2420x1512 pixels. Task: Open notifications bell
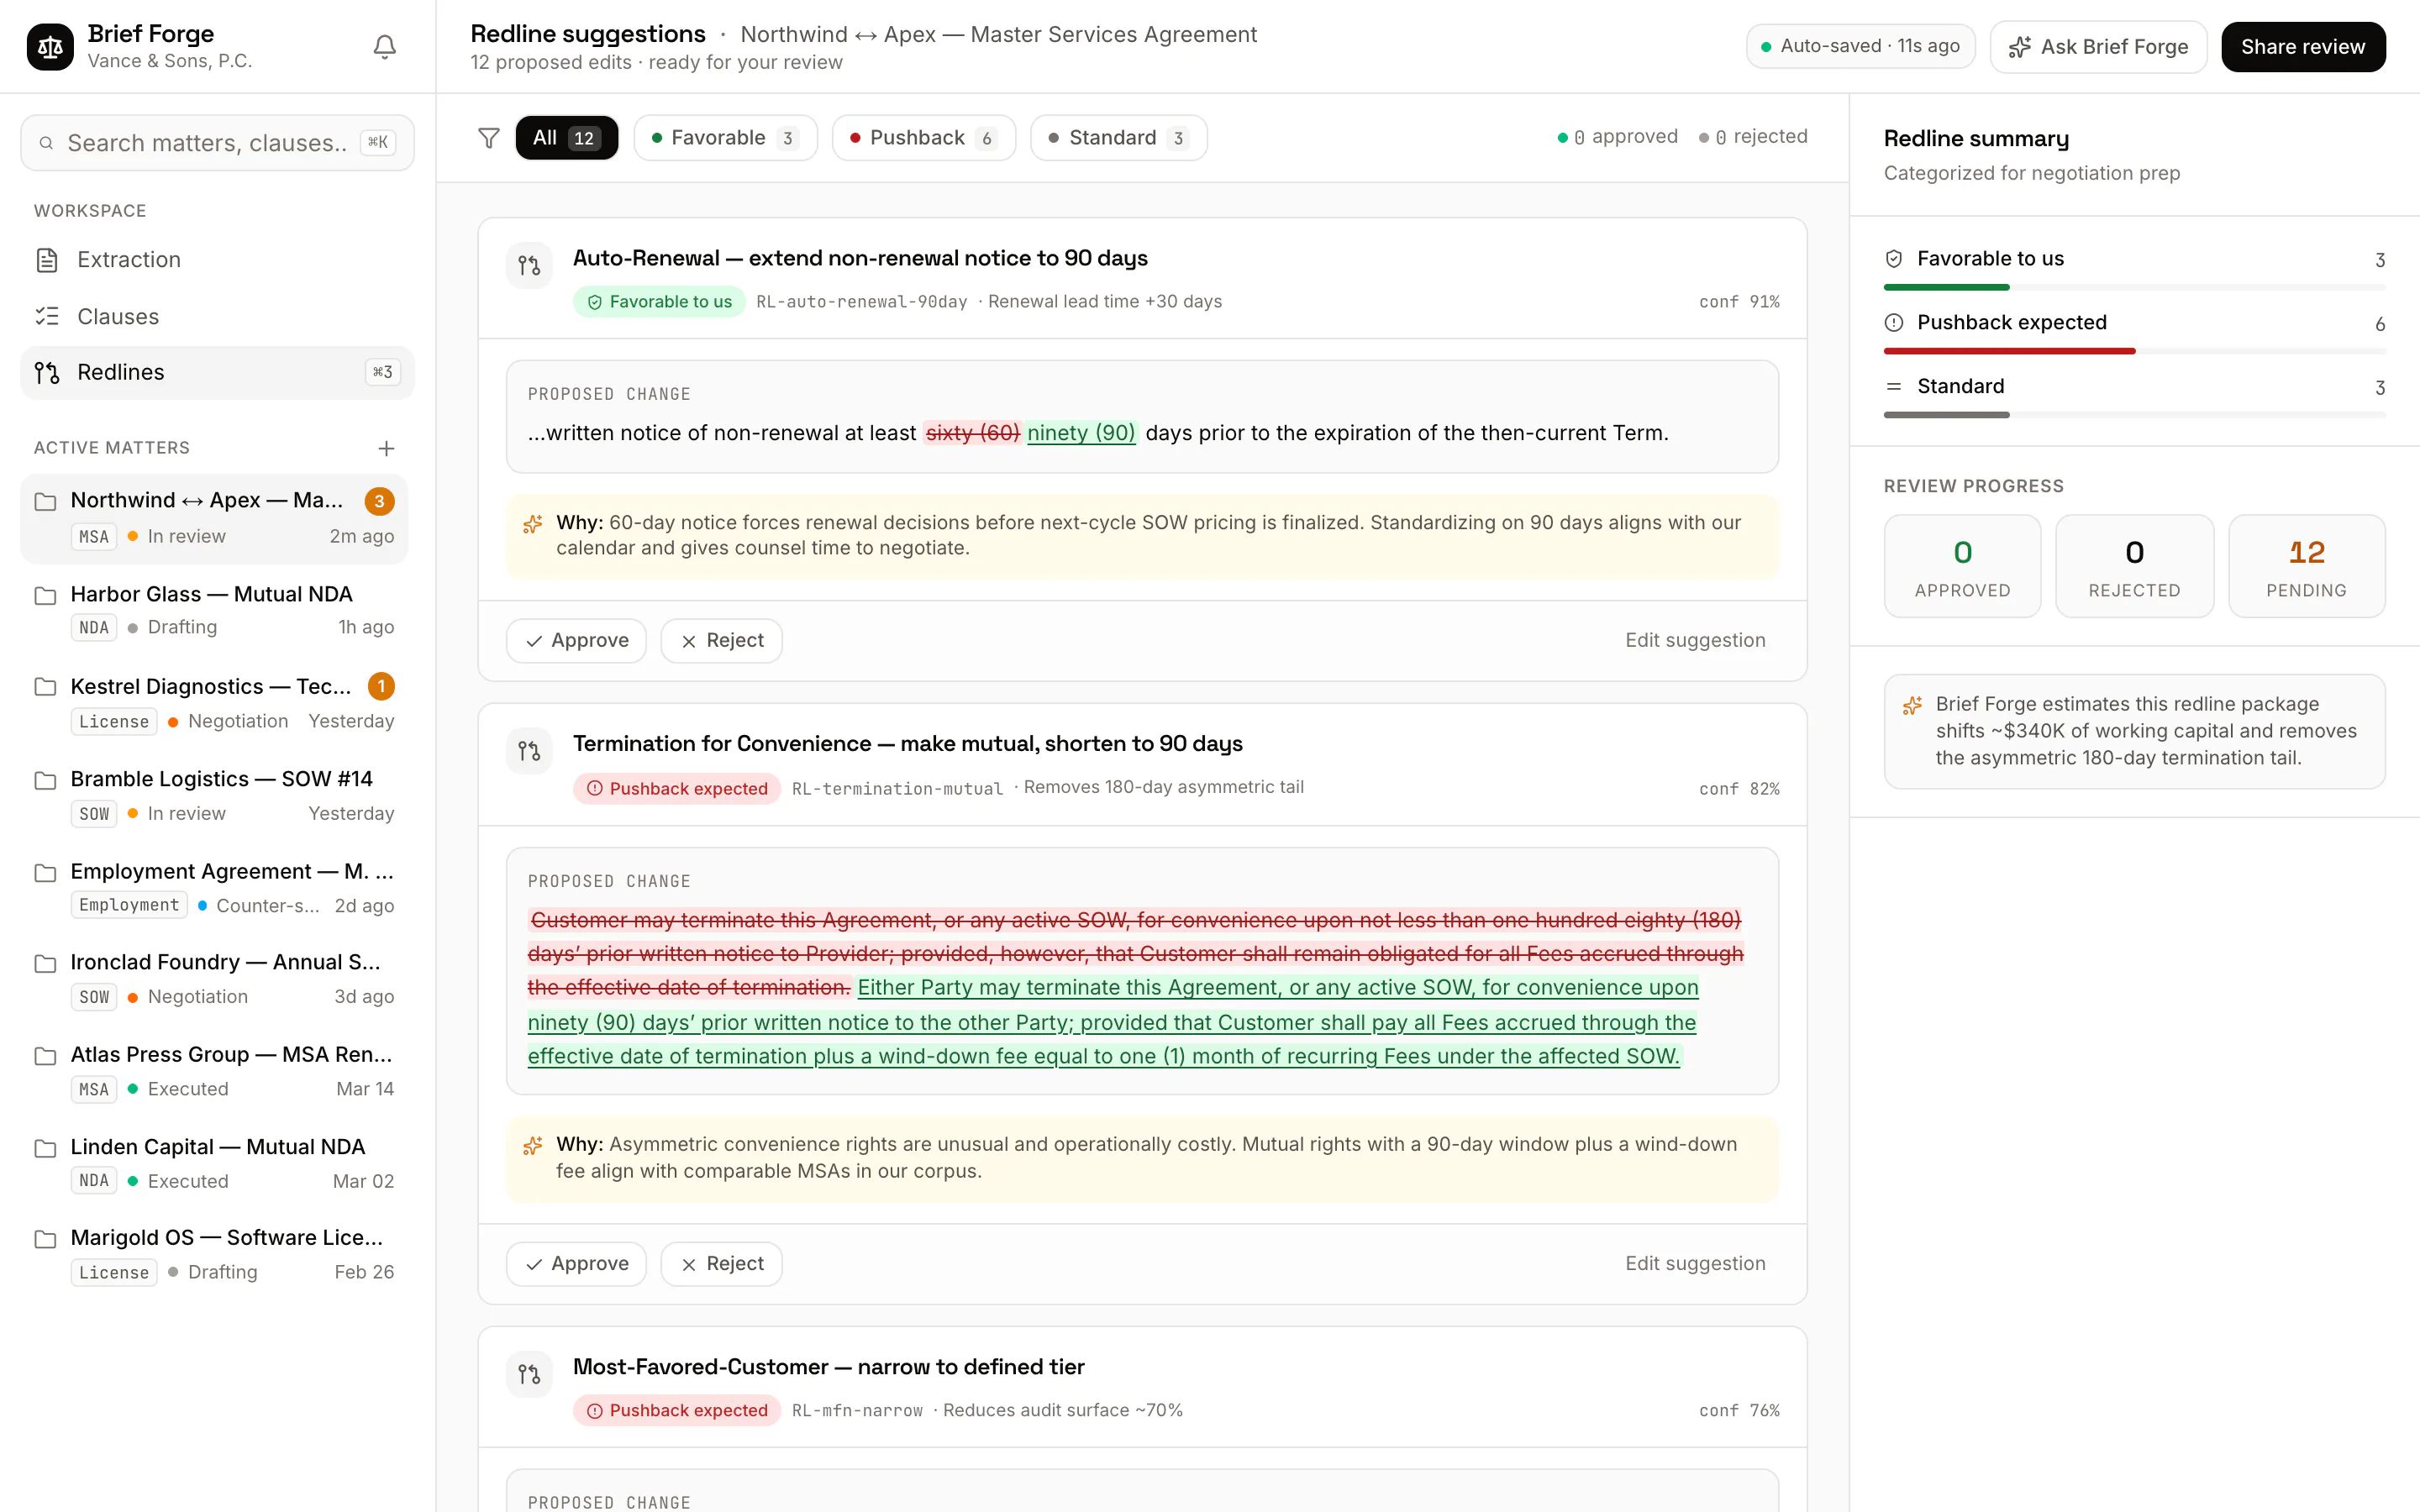pos(385,47)
